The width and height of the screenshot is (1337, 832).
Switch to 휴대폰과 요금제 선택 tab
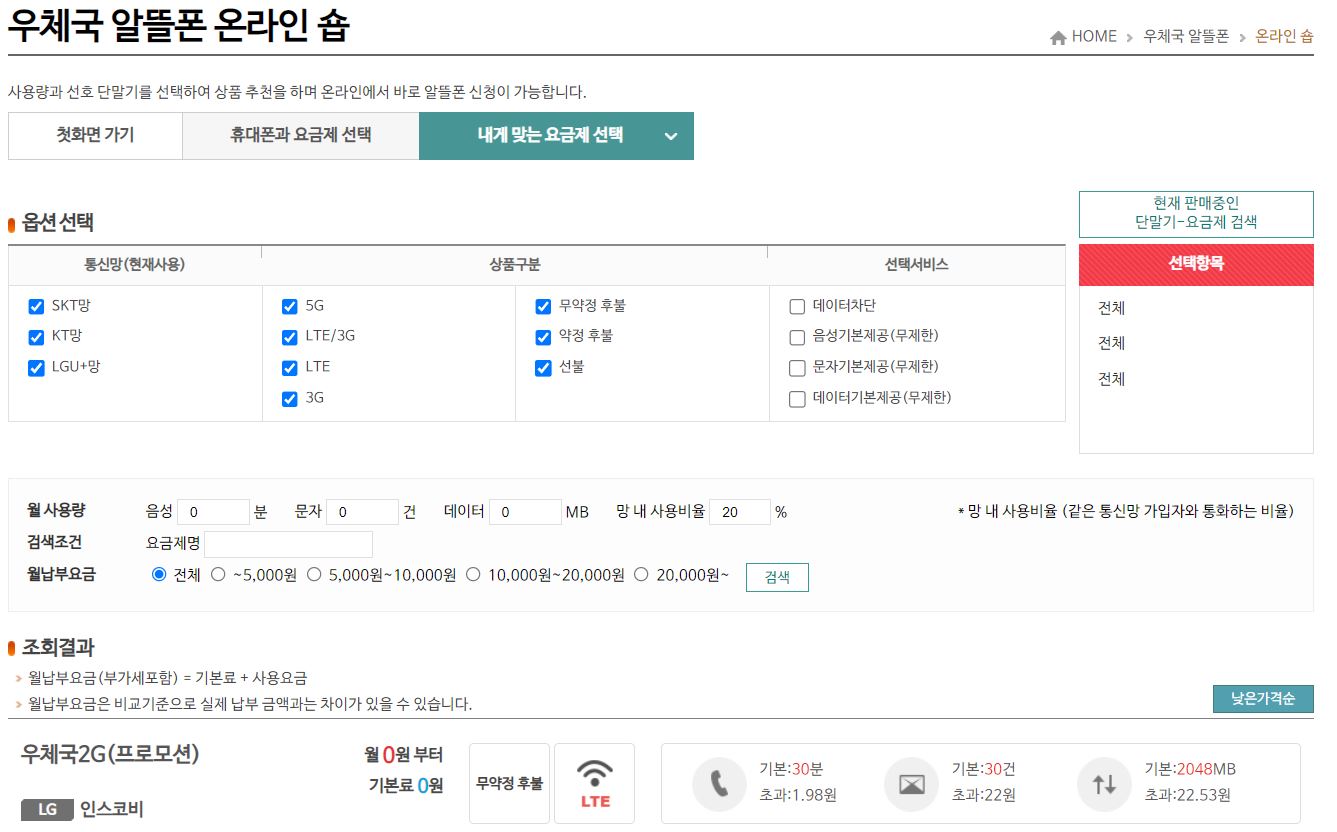pyautogui.click(x=301, y=135)
